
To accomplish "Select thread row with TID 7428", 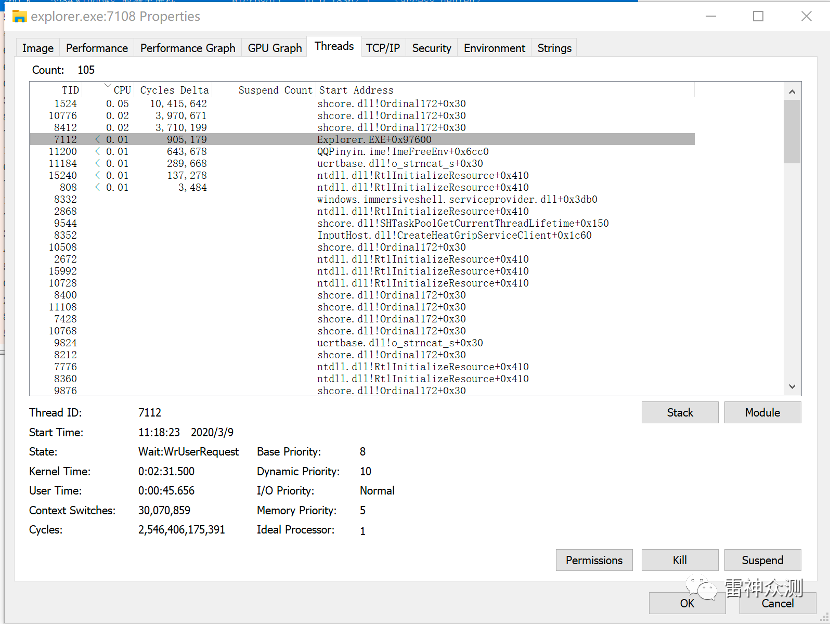I will [362, 319].
